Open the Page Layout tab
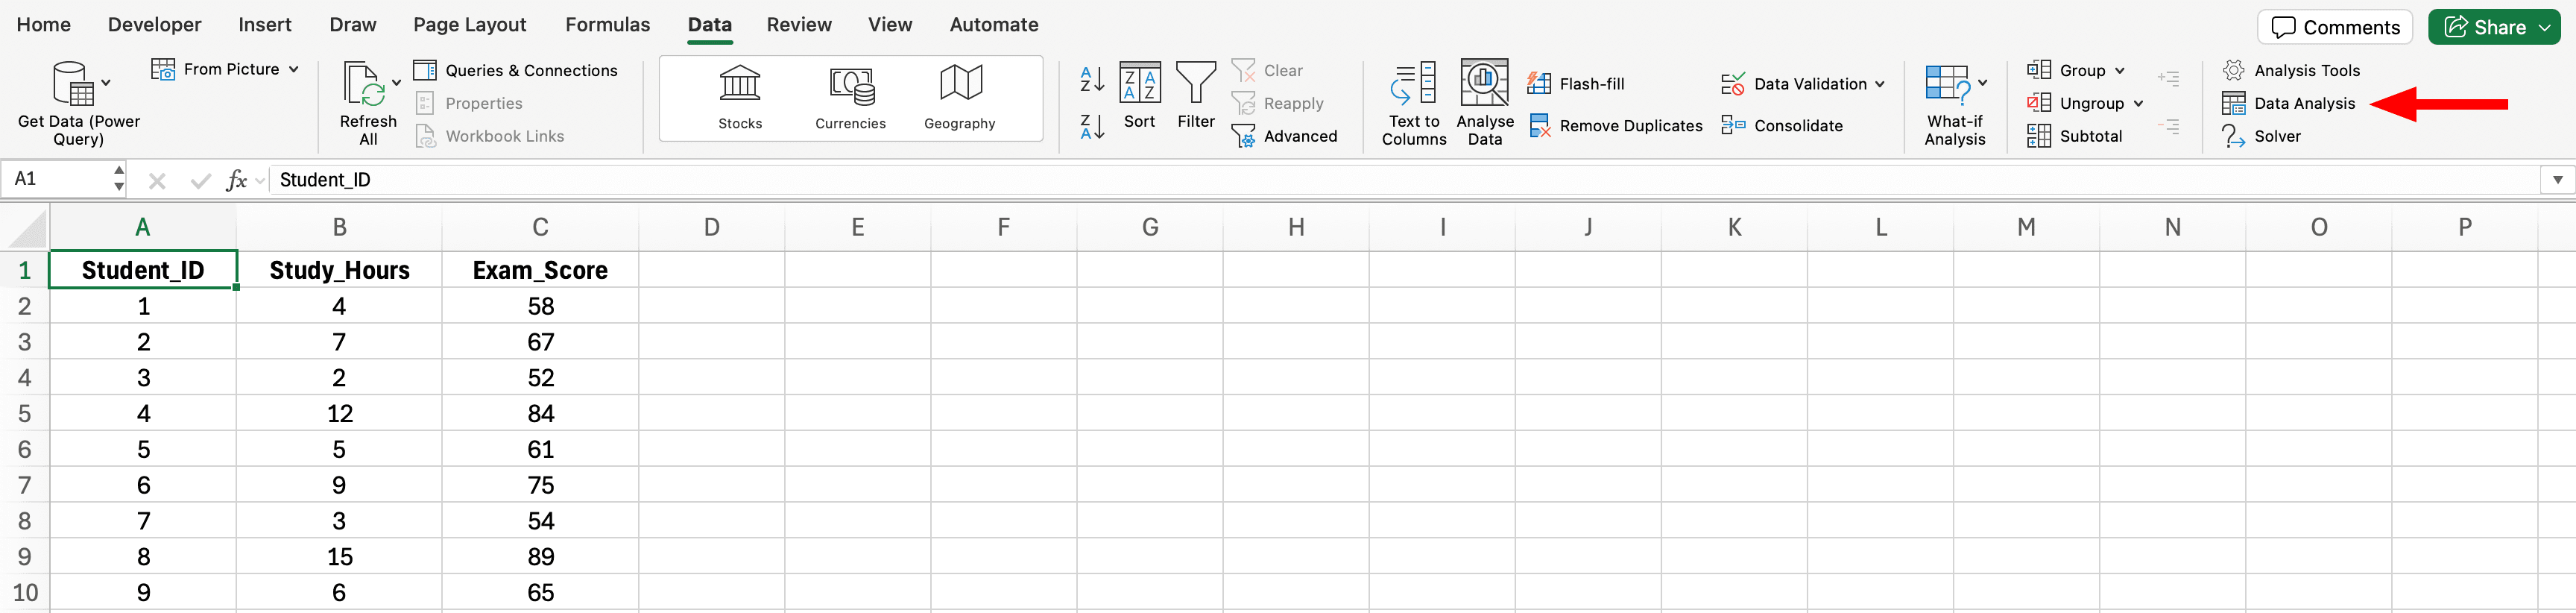 tap(469, 25)
